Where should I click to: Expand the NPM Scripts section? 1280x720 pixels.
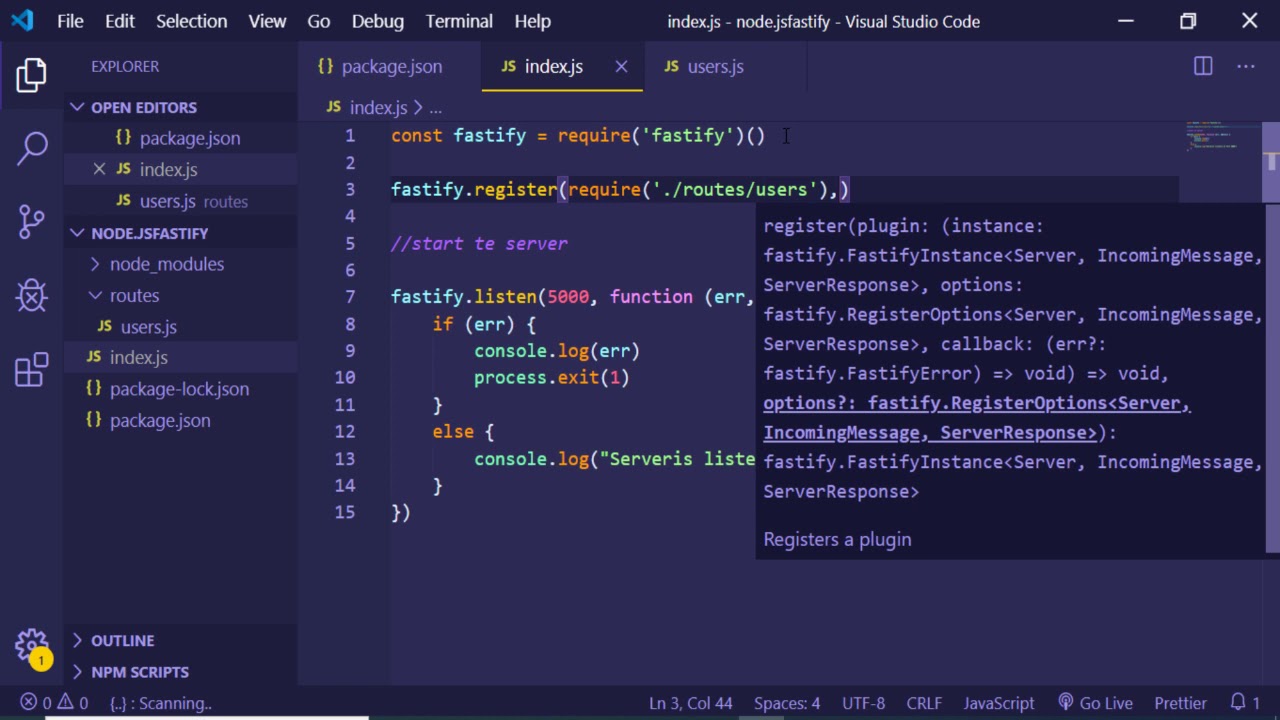tap(139, 672)
